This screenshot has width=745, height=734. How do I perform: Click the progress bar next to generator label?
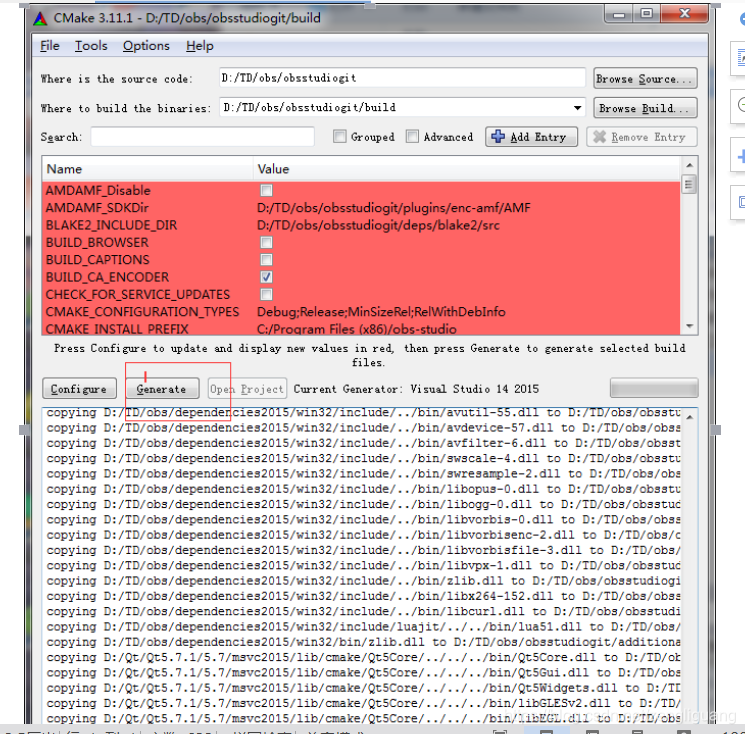click(654, 388)
